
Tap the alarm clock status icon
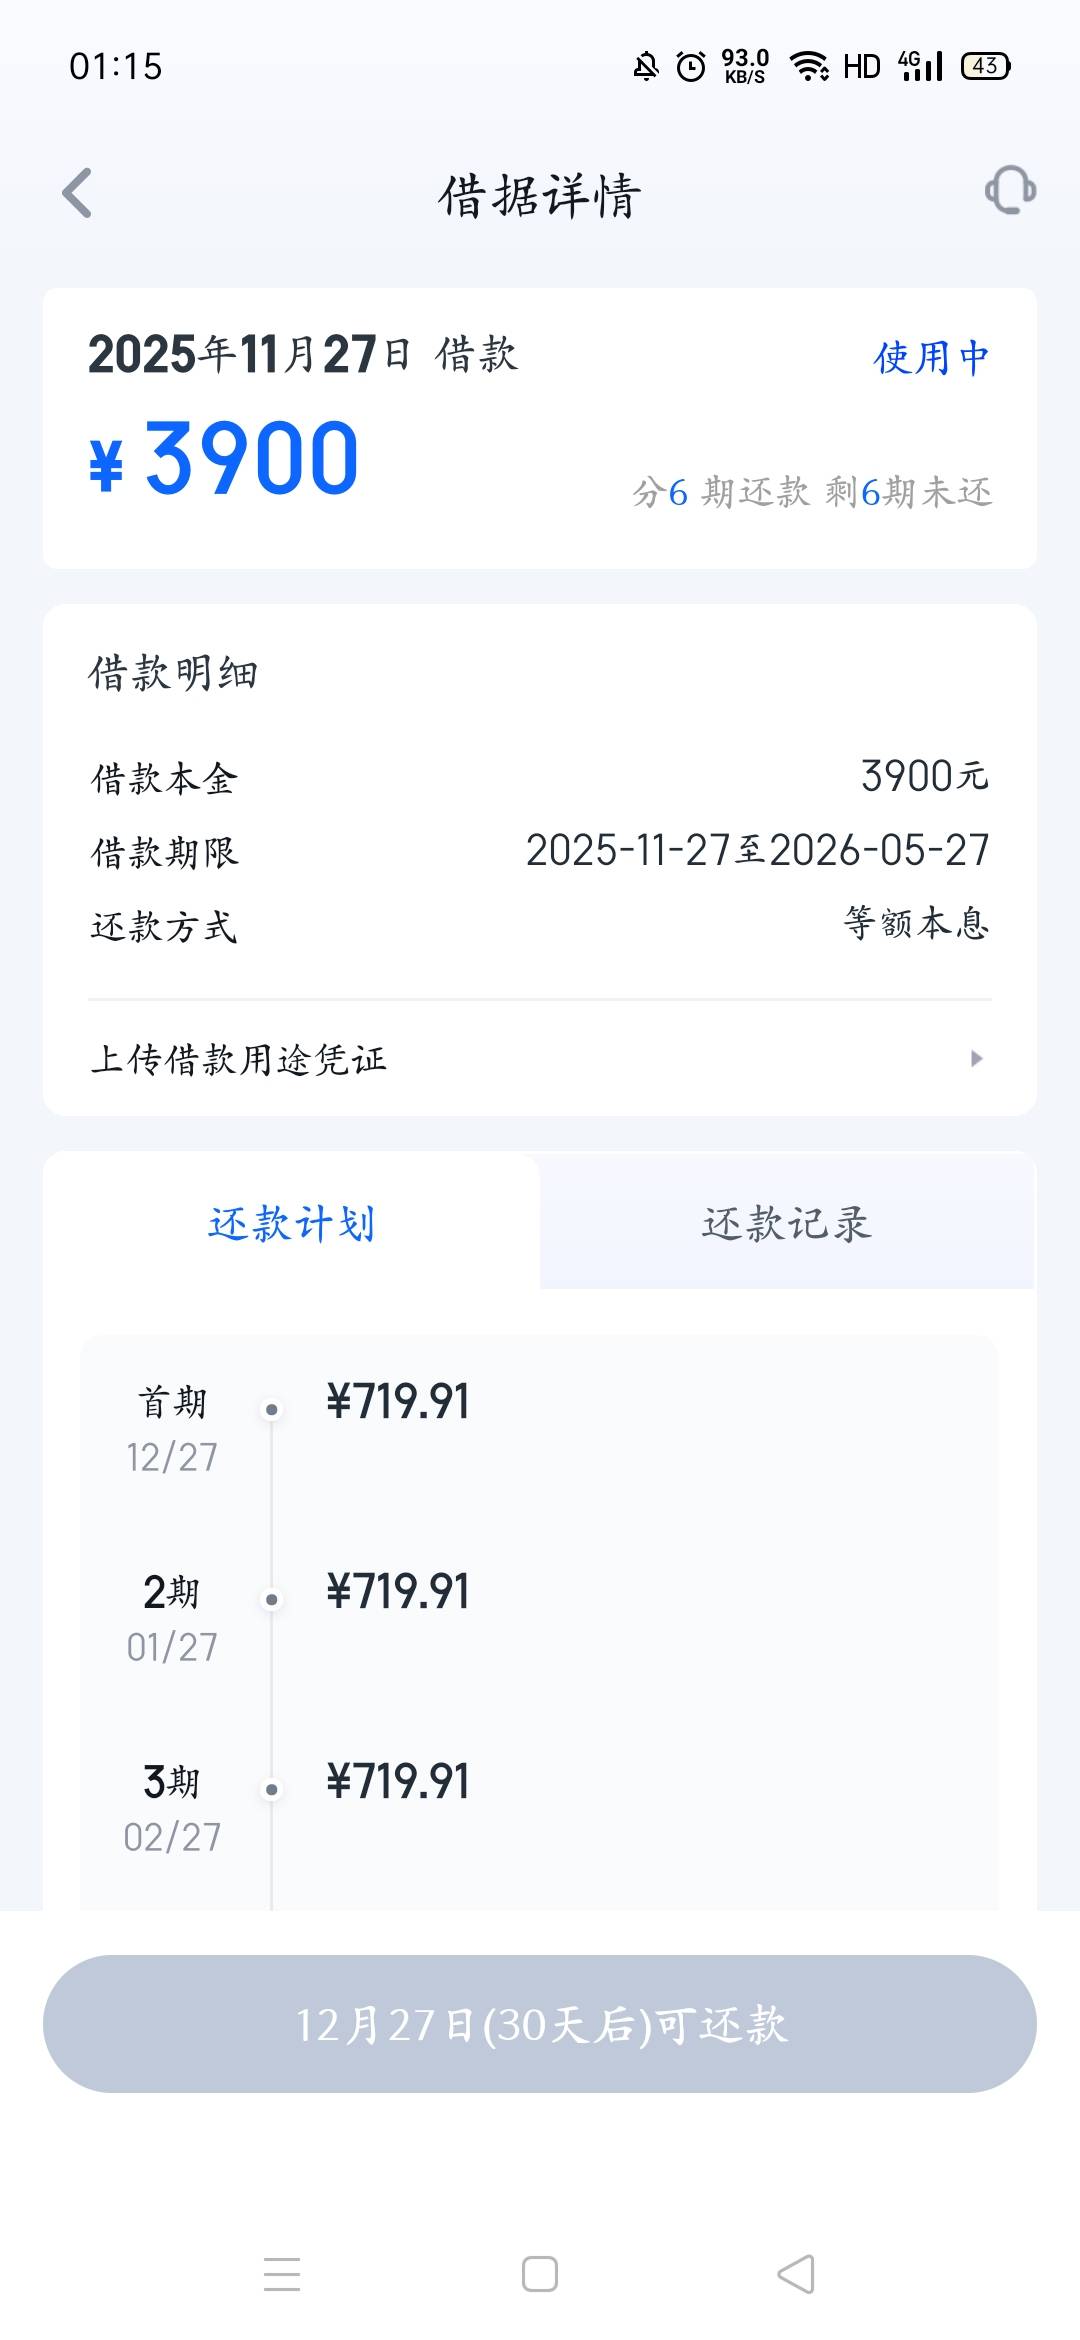691,67
